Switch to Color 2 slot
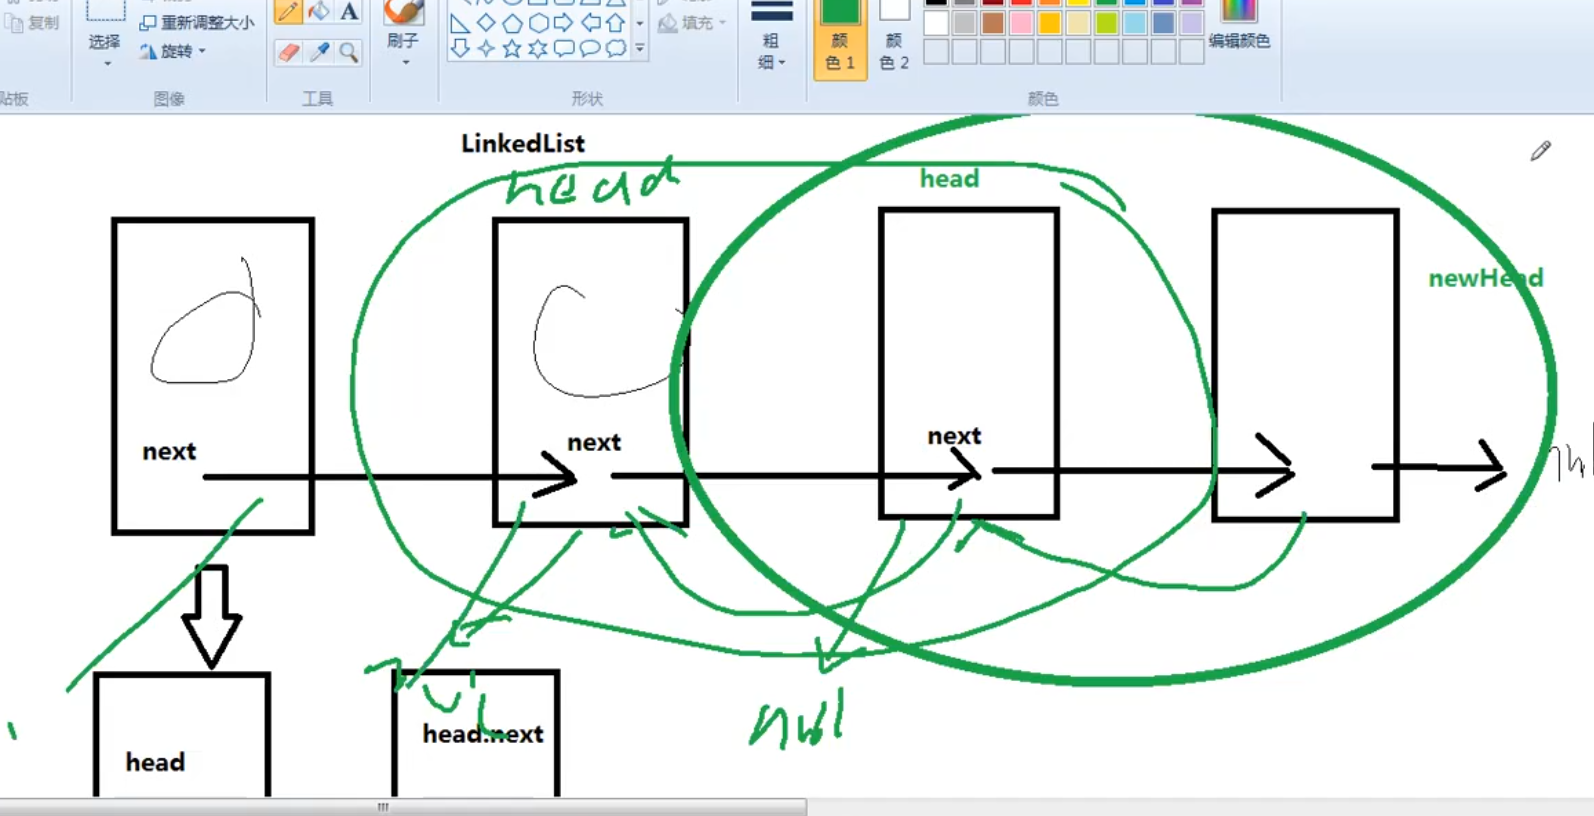Screen dimensions: 1594x816 [893, 40]
